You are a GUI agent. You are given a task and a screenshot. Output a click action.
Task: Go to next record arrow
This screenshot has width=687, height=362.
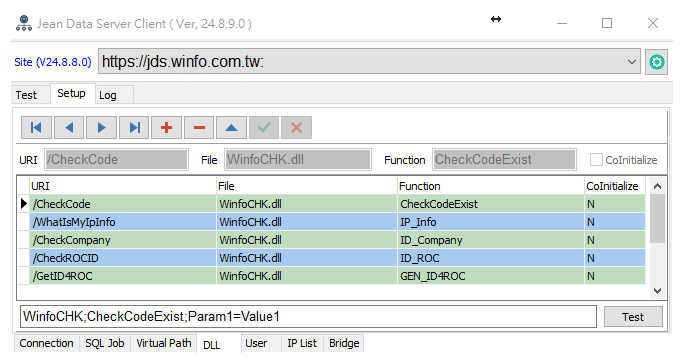coord(101,128)
